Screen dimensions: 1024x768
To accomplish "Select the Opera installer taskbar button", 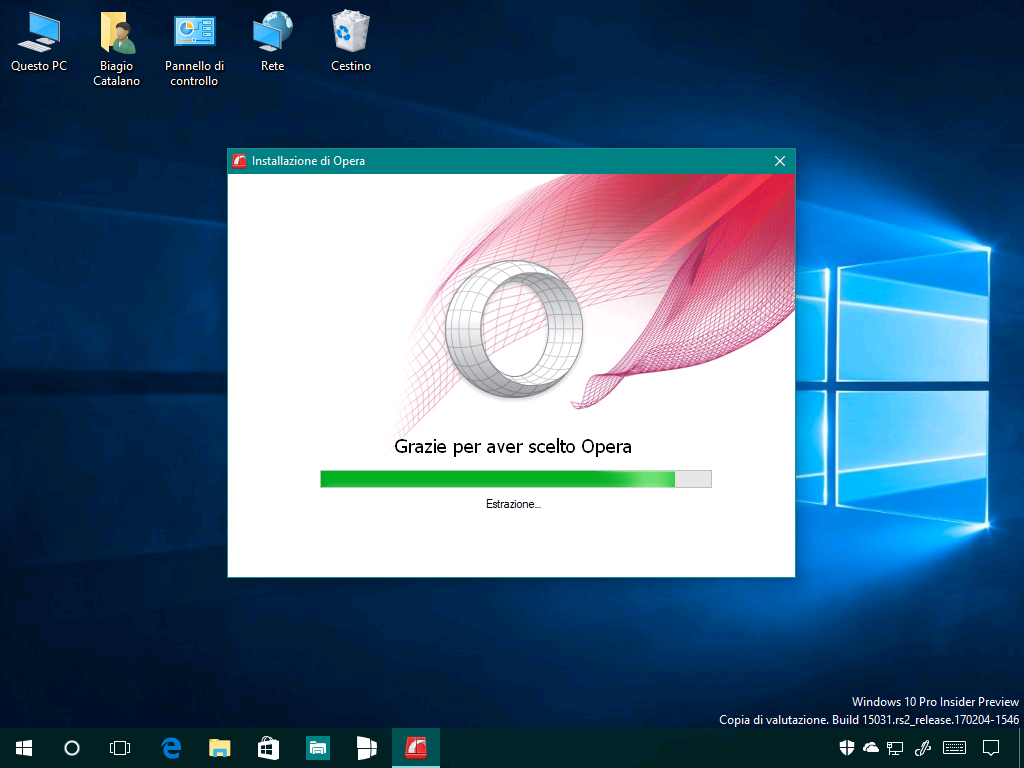I will tap(416, 748).
